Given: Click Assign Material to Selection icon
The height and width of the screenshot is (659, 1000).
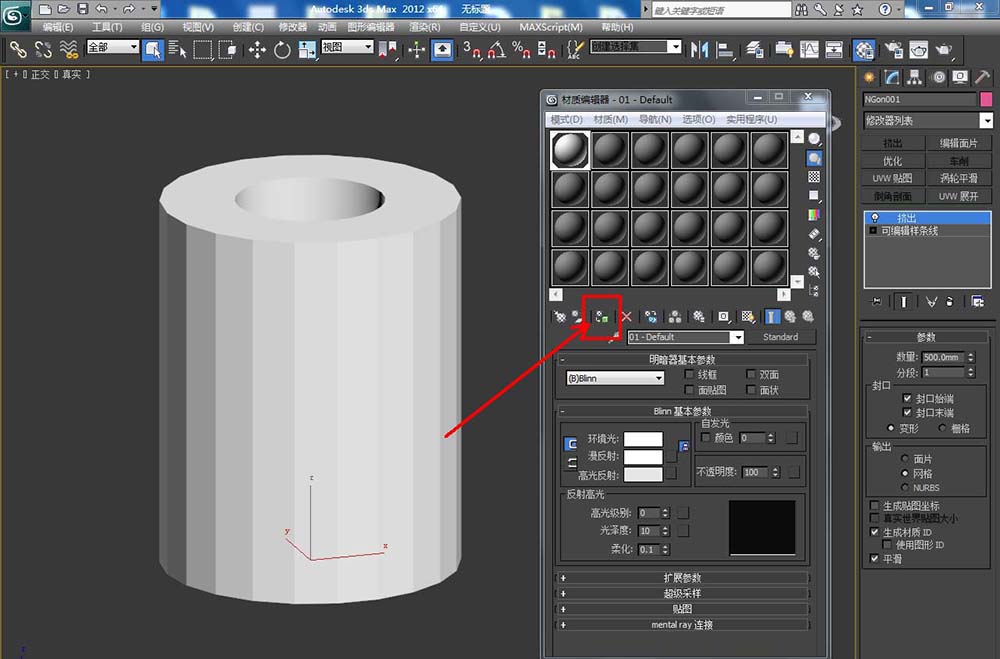Looking at the screenshot, I should click(x=601, y=316).
